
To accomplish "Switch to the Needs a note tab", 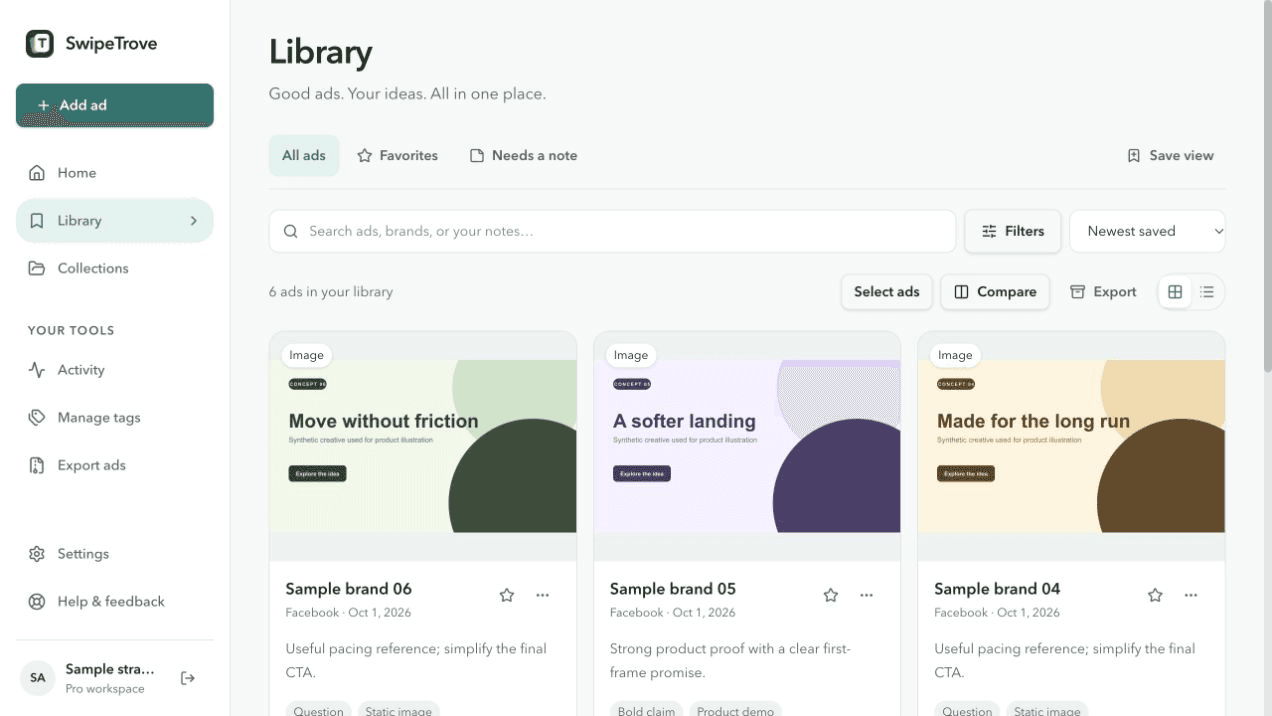I will click(x=524, y=156).
